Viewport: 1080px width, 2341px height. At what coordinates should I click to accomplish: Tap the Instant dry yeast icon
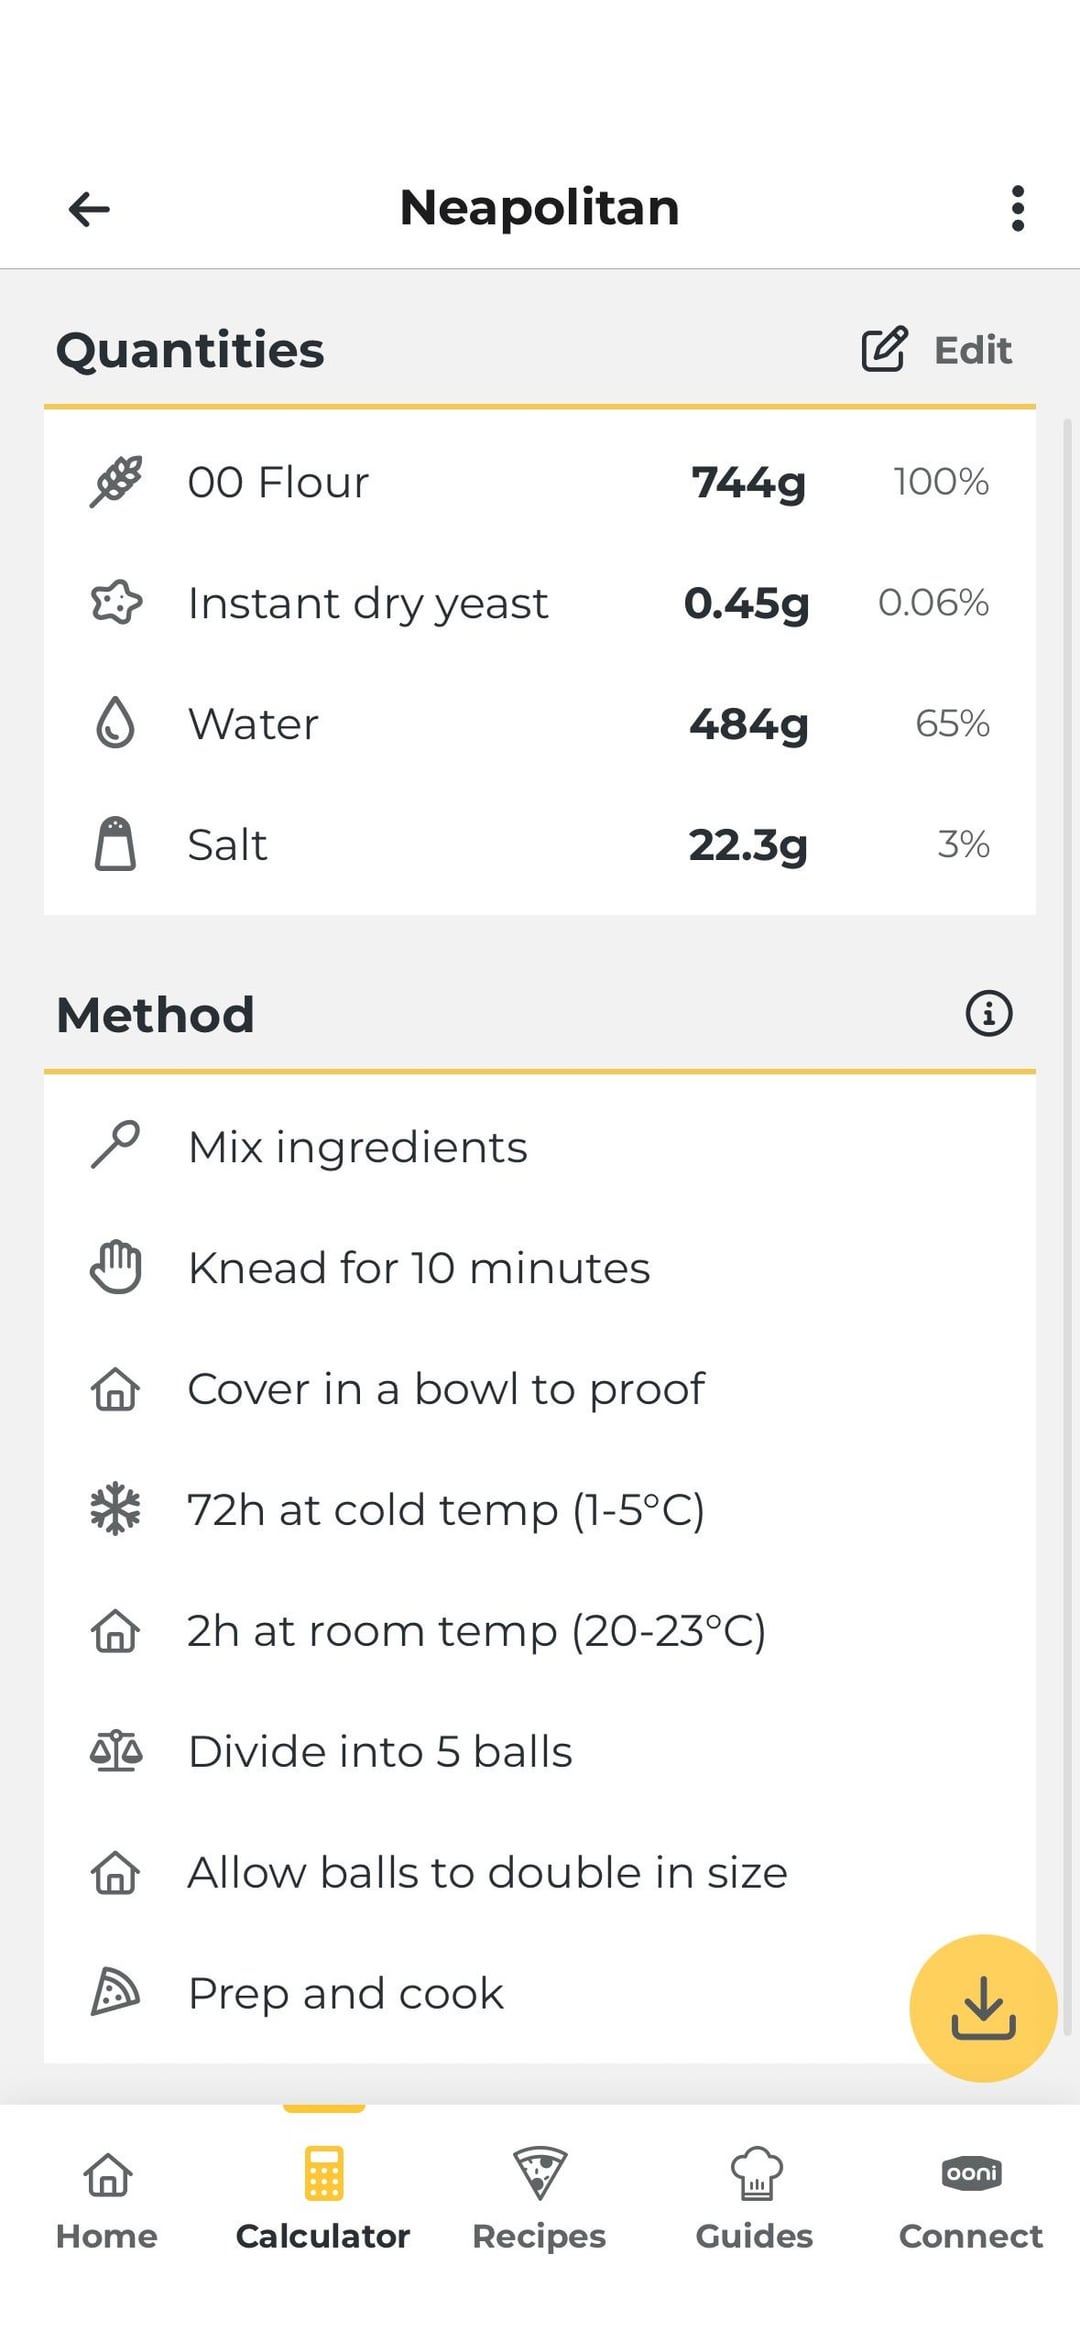click(x=116, y=603)
